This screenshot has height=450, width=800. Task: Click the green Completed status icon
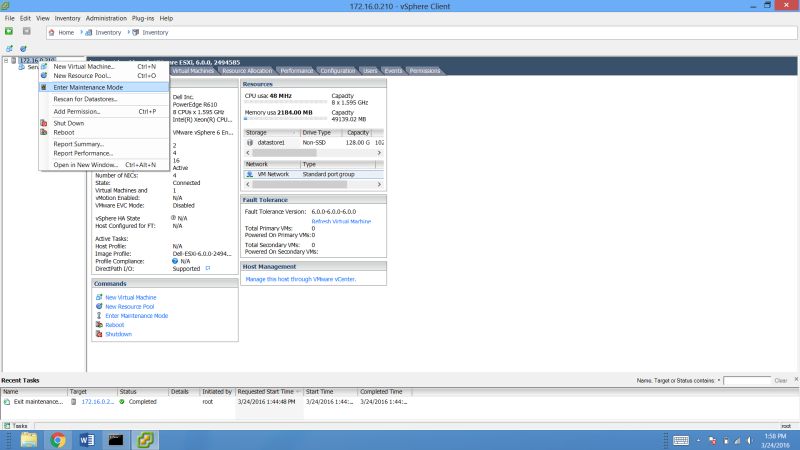[122, 402]
